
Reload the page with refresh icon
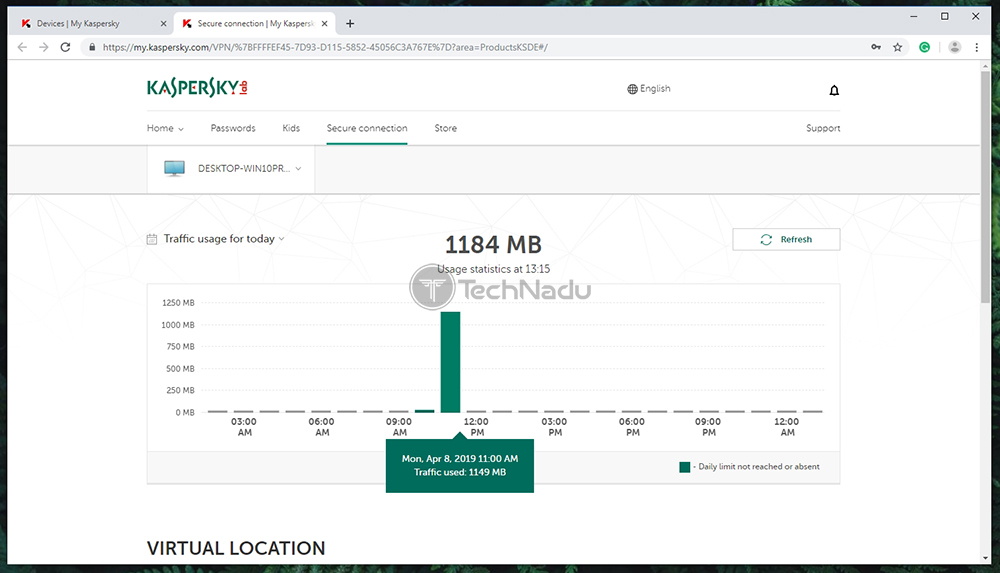[65, 47]
